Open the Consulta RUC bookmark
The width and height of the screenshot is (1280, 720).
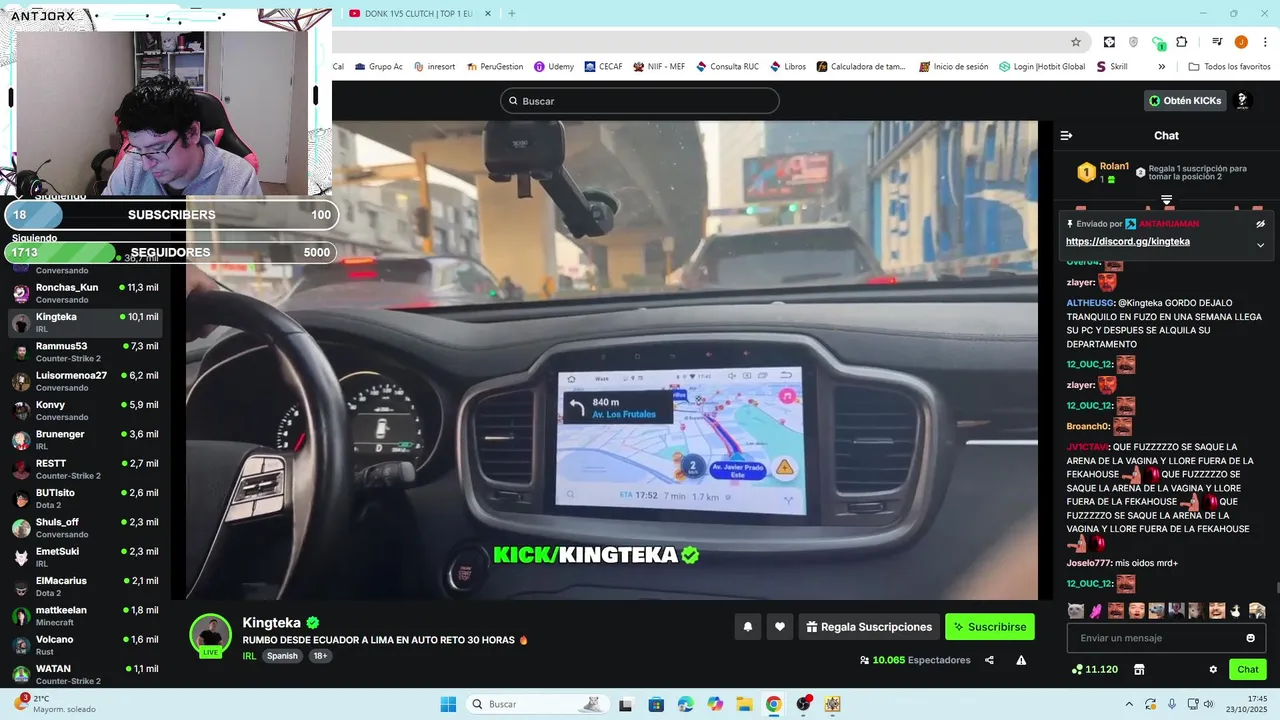[x=727, y=67]
